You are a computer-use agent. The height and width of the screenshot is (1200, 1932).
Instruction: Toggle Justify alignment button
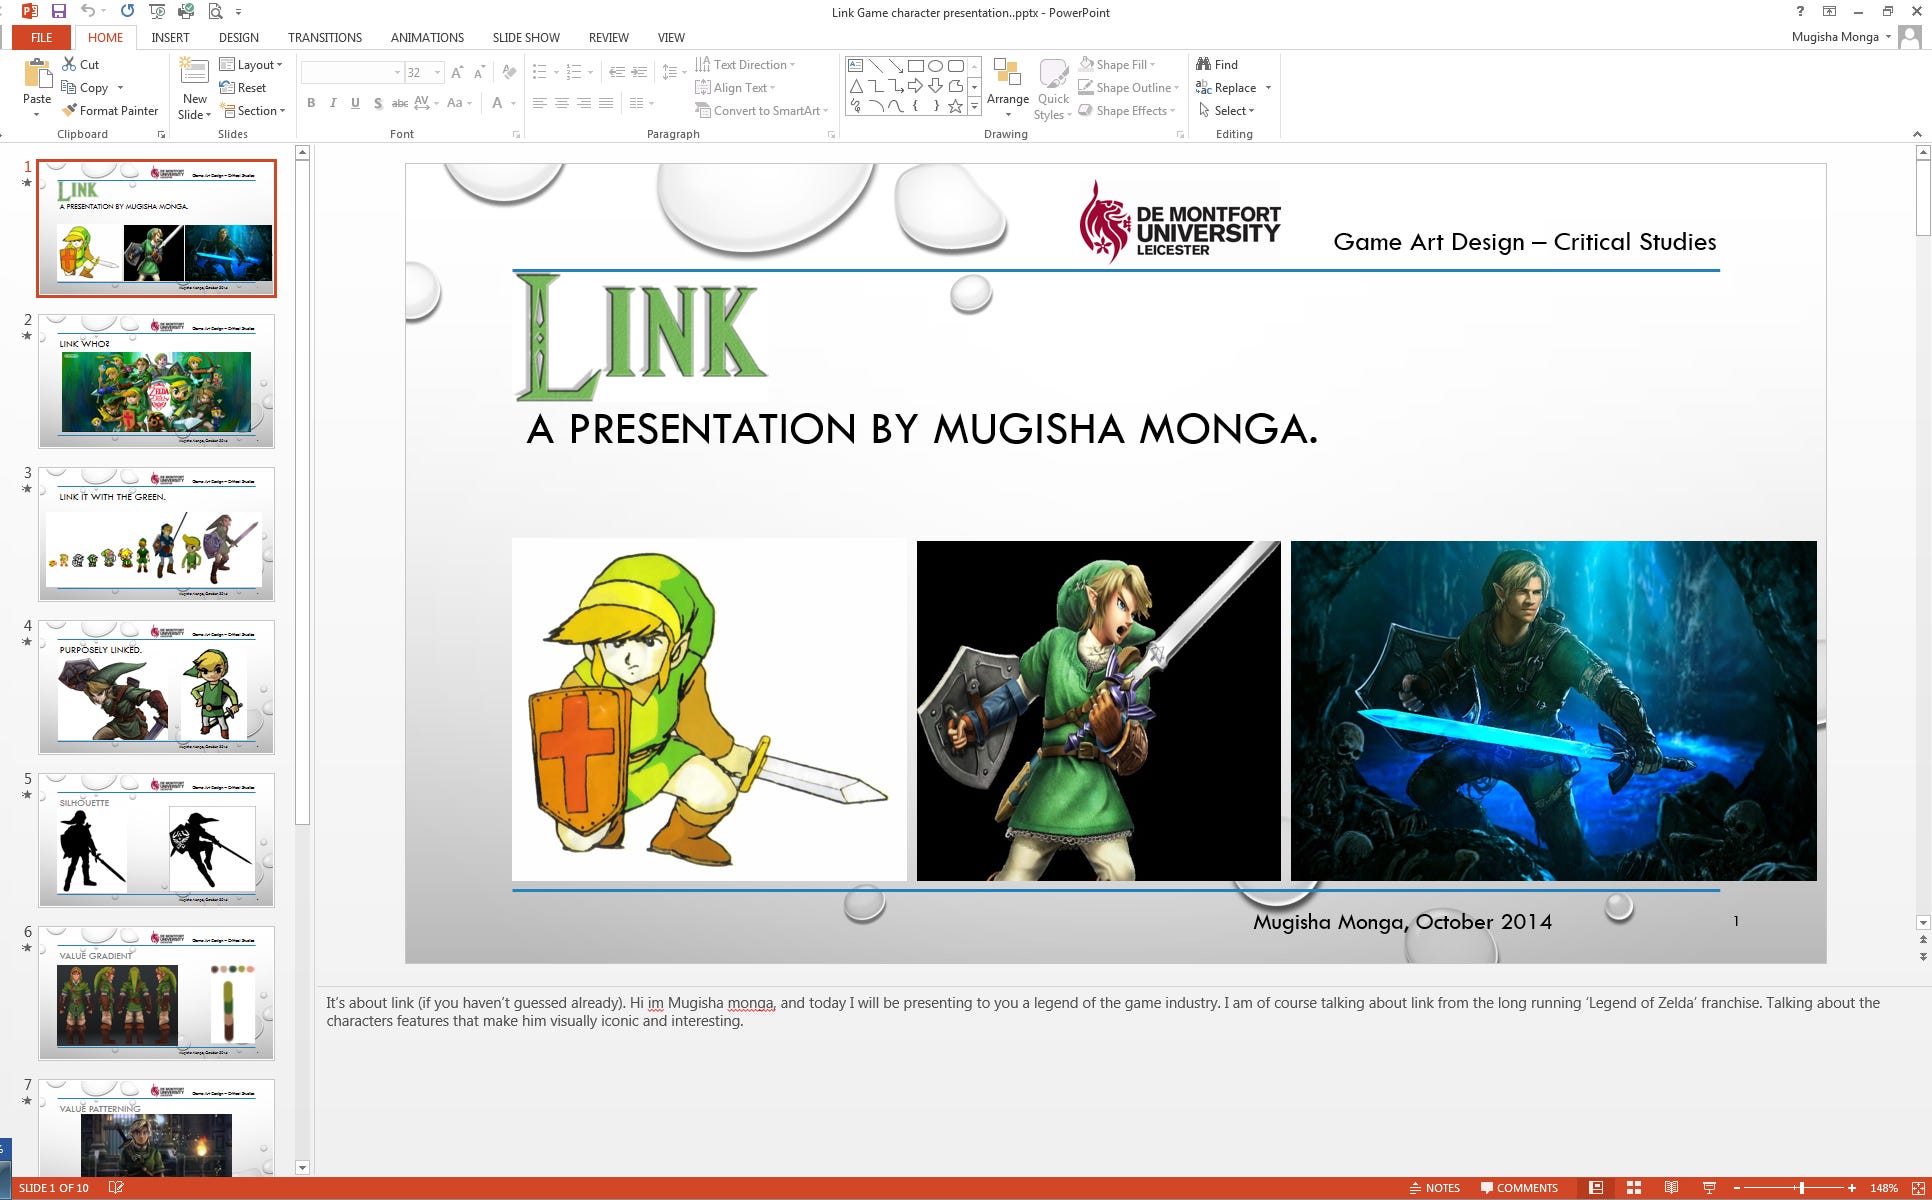(606, 103)
